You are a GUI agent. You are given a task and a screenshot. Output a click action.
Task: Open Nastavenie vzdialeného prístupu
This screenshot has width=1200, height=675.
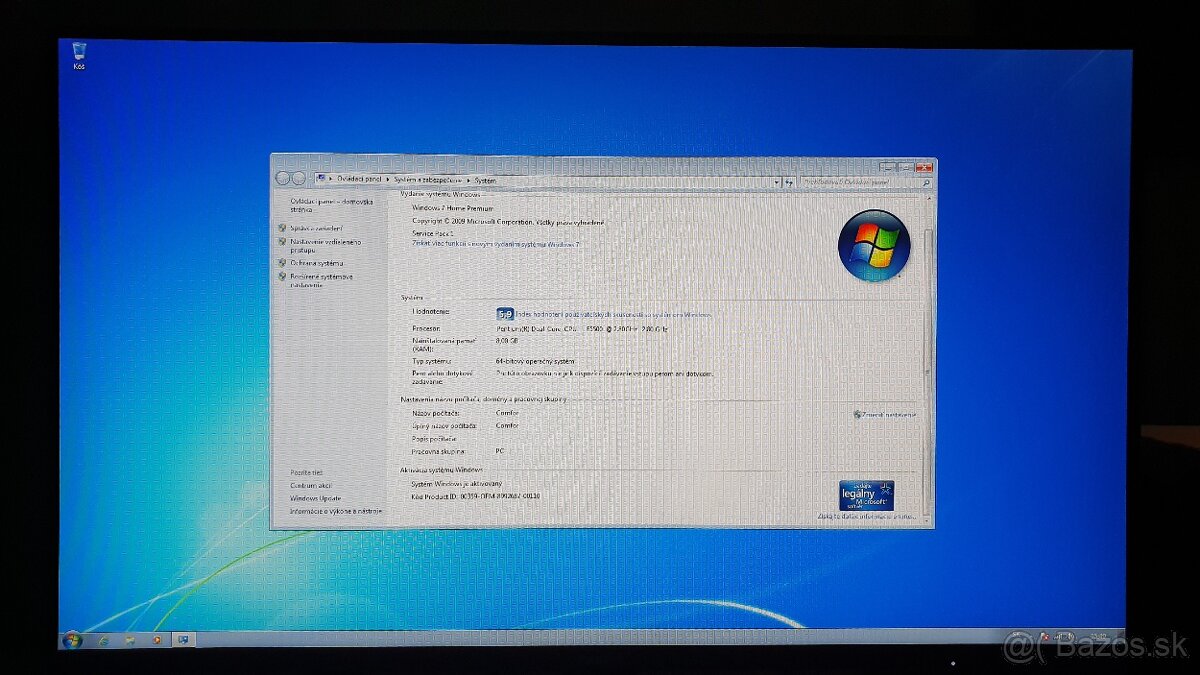tap(325, 245)
